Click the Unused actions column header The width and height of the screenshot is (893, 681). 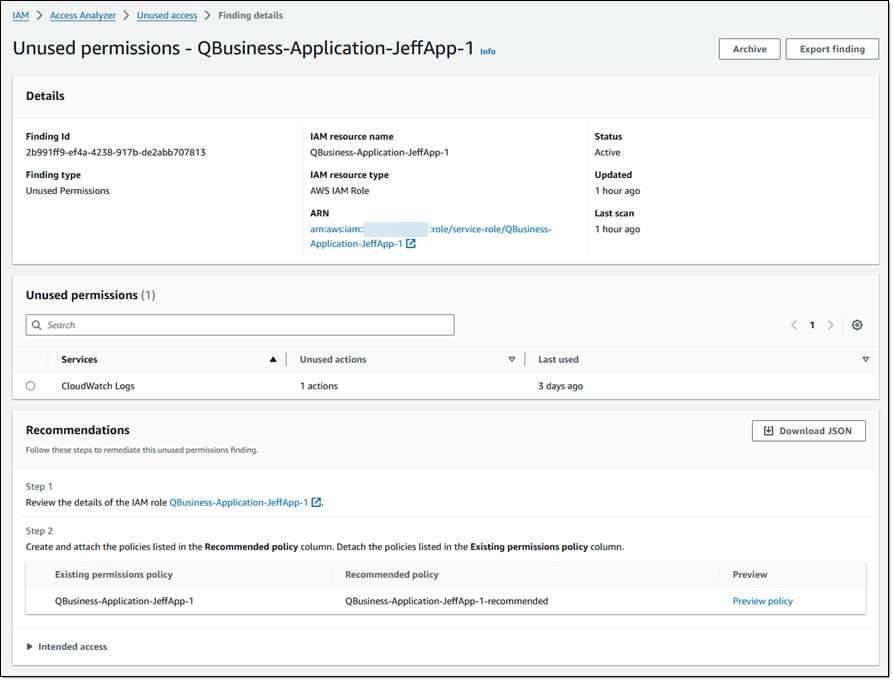tap(333, 359)
